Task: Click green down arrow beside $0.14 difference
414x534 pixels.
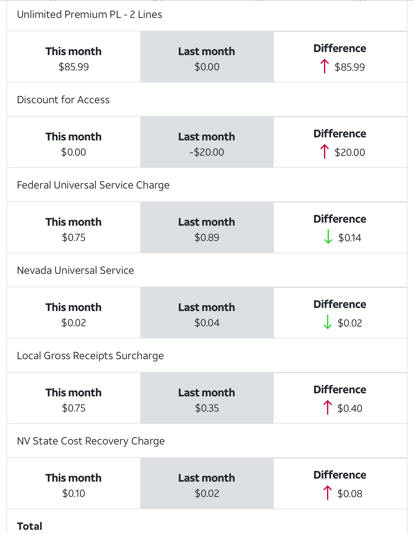Action: point(328,237)
